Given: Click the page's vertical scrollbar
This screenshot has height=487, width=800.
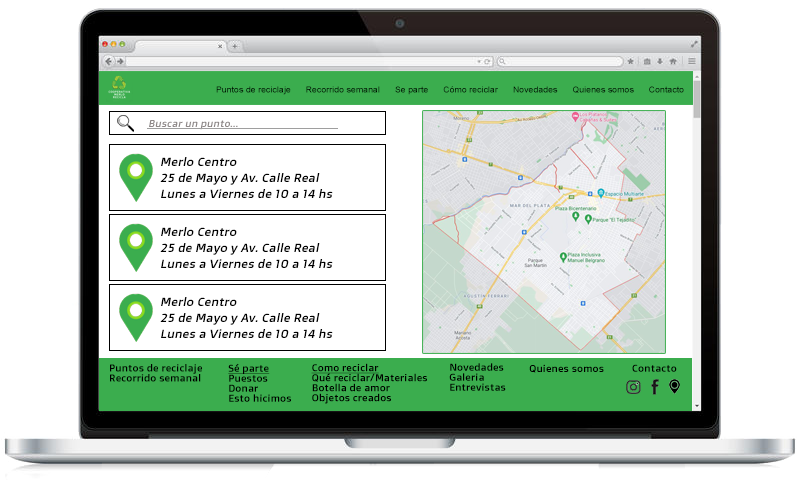Looking at the screenshot, I should (697, 100).
